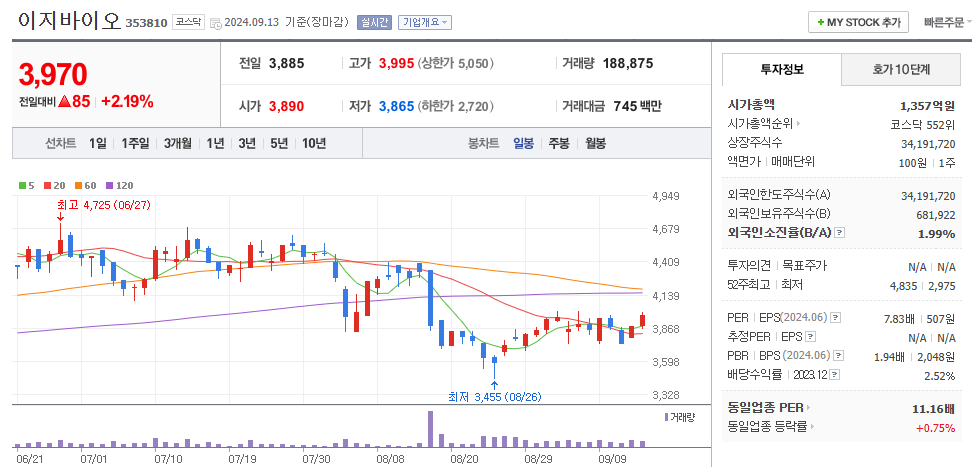This screenshot has width=979, height=467.
Task: Click the 고가 value 3,995
Action: [x=396, y=63]
